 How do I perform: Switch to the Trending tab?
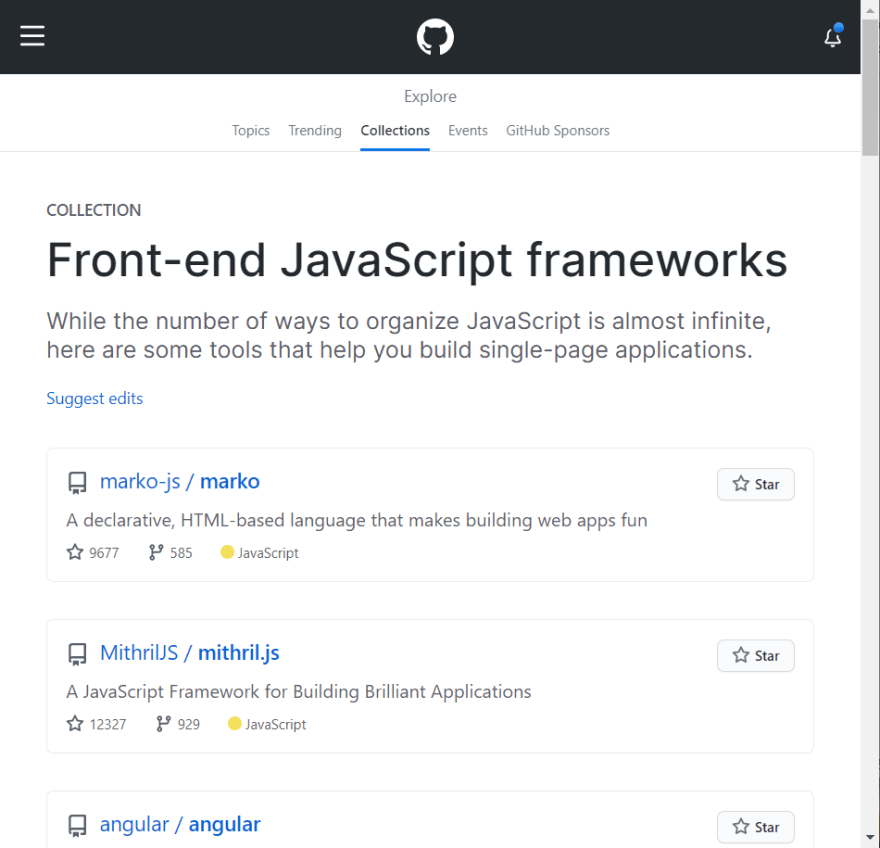click(315, 130)
